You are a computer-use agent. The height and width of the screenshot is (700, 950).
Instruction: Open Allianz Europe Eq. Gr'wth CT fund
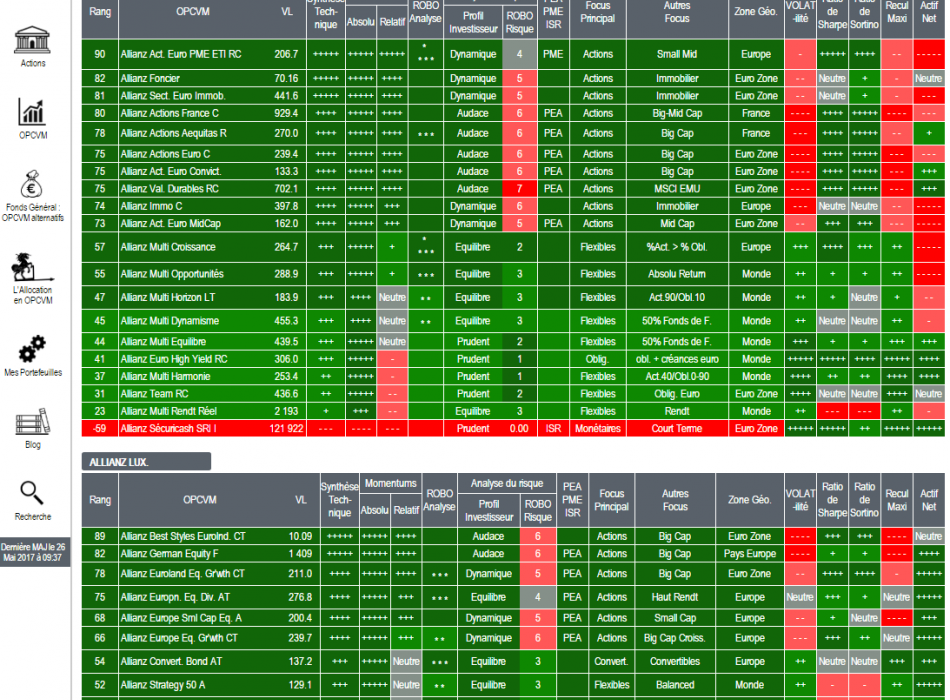click(x=179, y=638)
